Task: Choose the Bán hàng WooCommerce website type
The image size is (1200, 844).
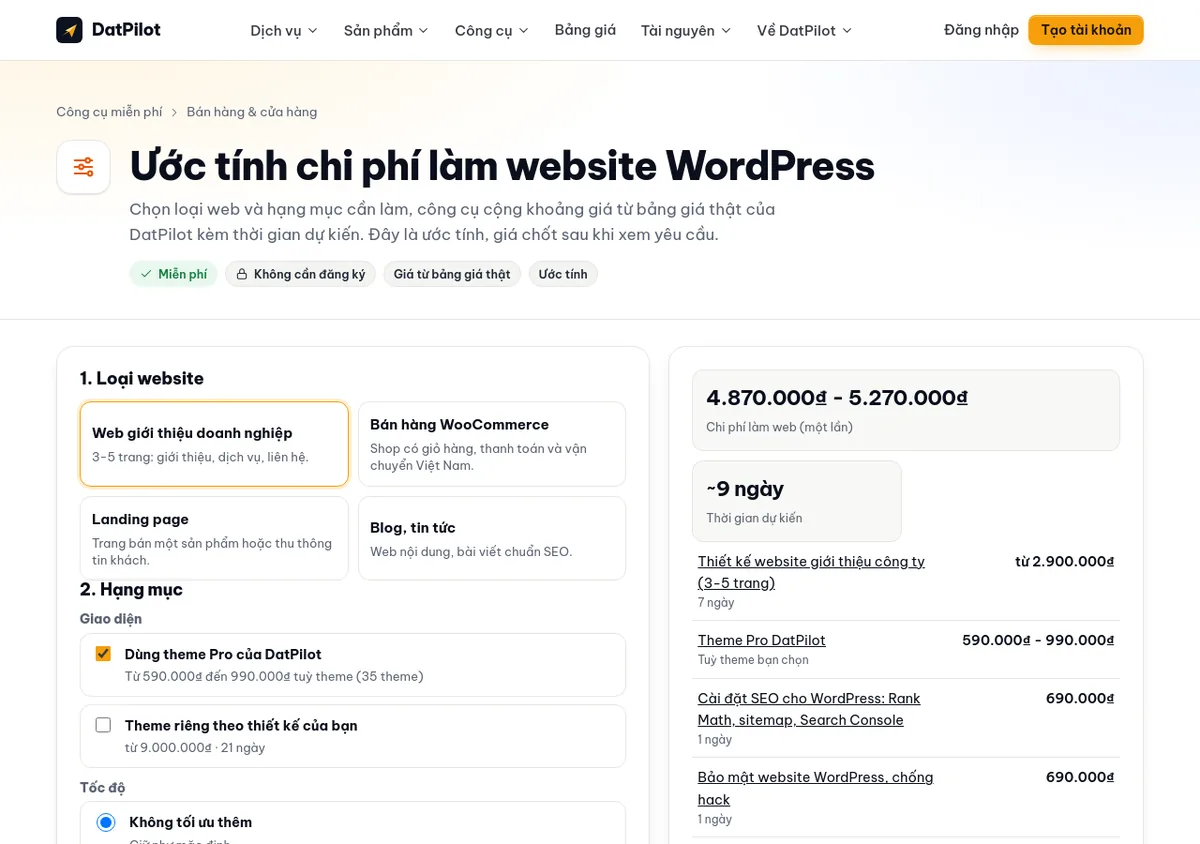Action: [x=492, y=444]
